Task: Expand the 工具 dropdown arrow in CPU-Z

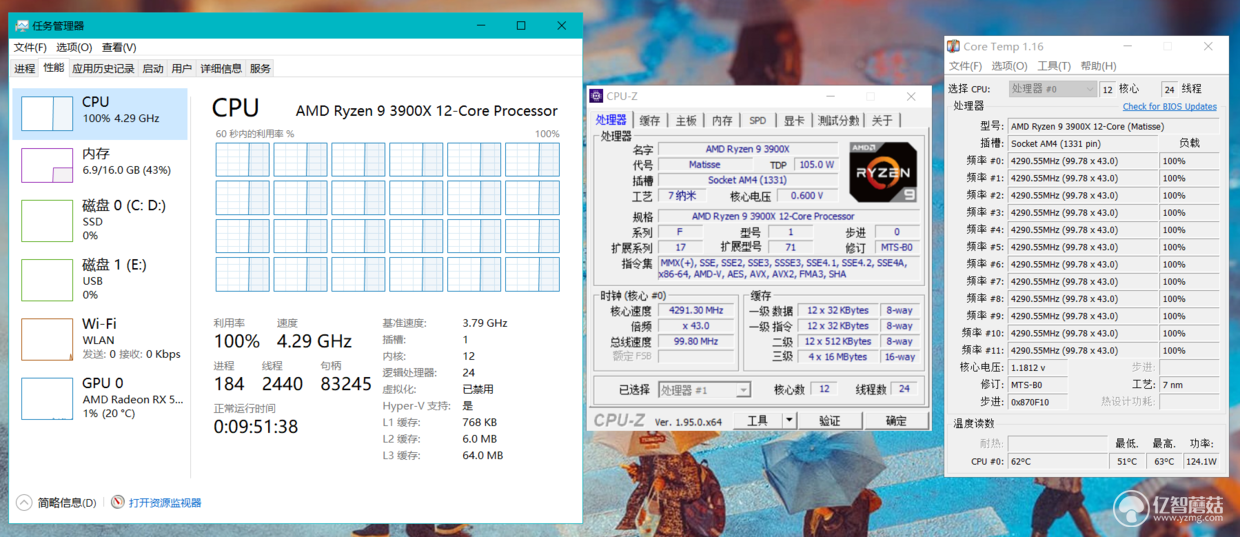Action: (789, 421)
